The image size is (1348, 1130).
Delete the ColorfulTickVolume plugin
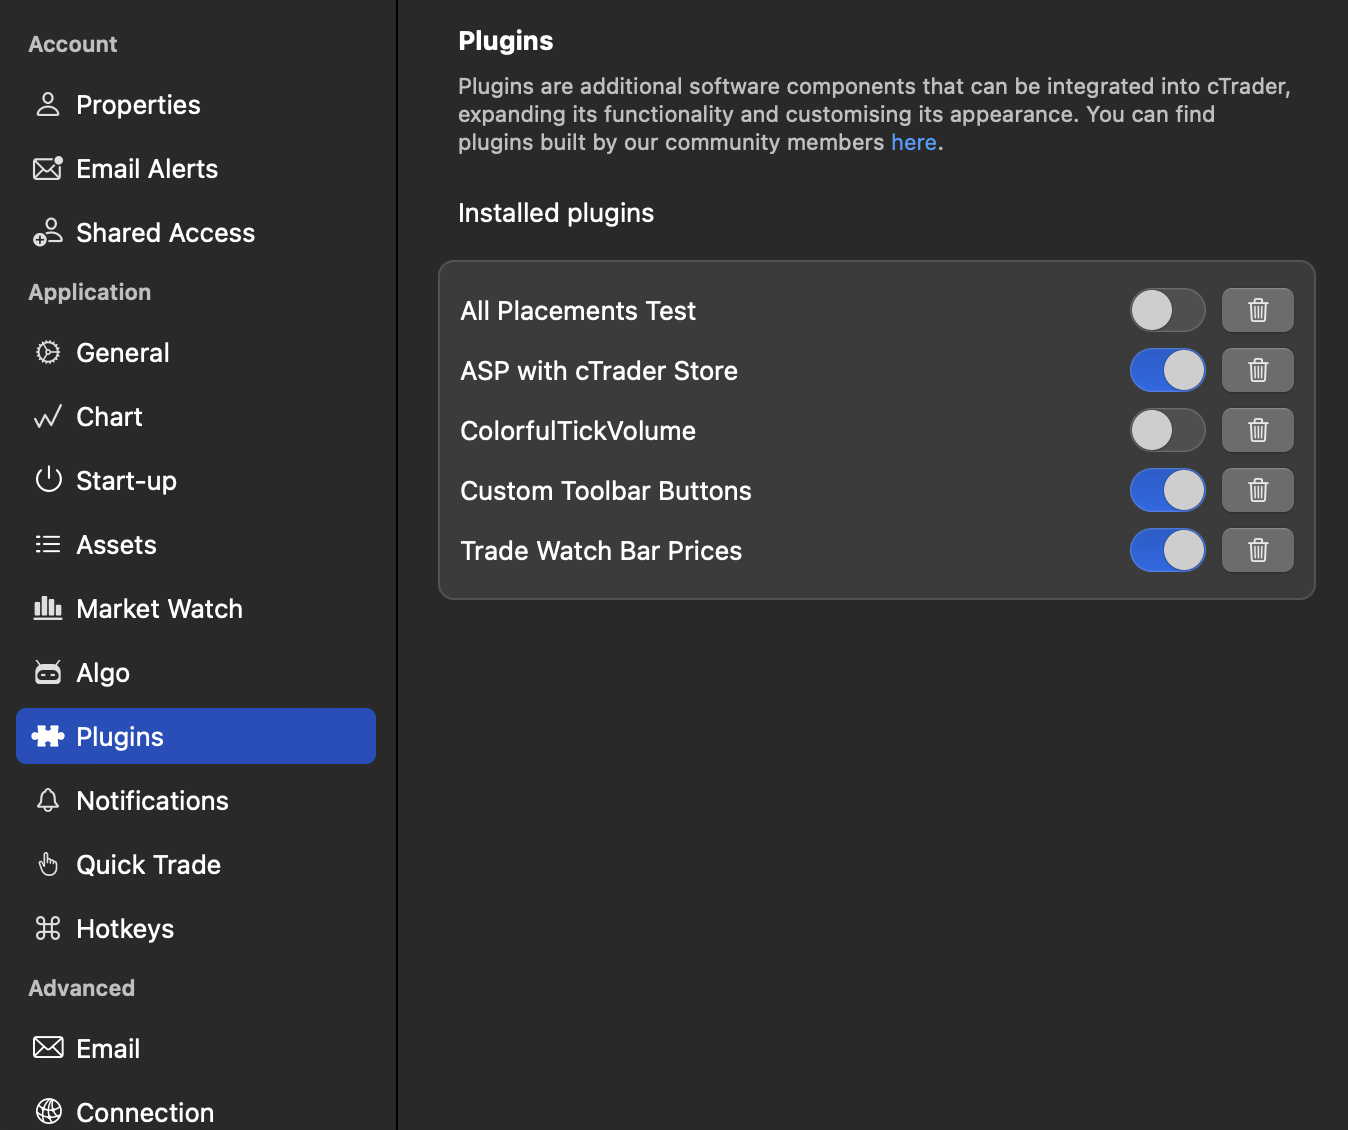(1257, 430)
